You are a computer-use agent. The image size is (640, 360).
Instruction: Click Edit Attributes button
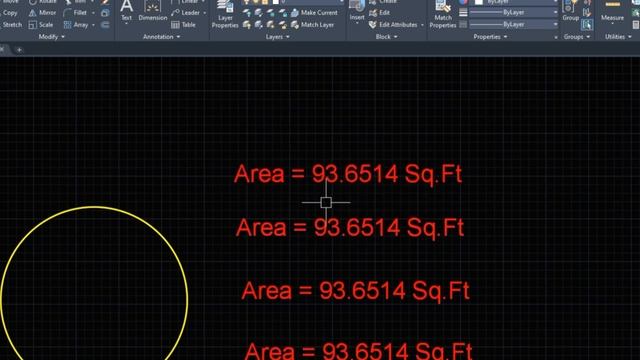(393, 25)
